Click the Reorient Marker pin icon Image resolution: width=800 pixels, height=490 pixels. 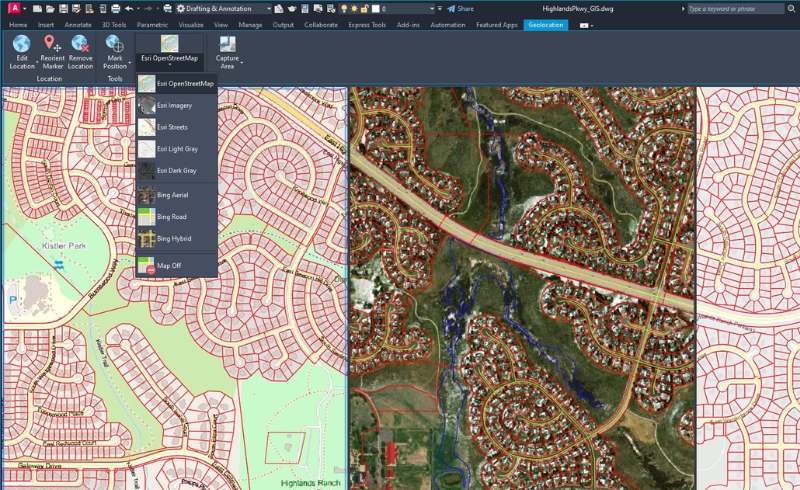52,43
